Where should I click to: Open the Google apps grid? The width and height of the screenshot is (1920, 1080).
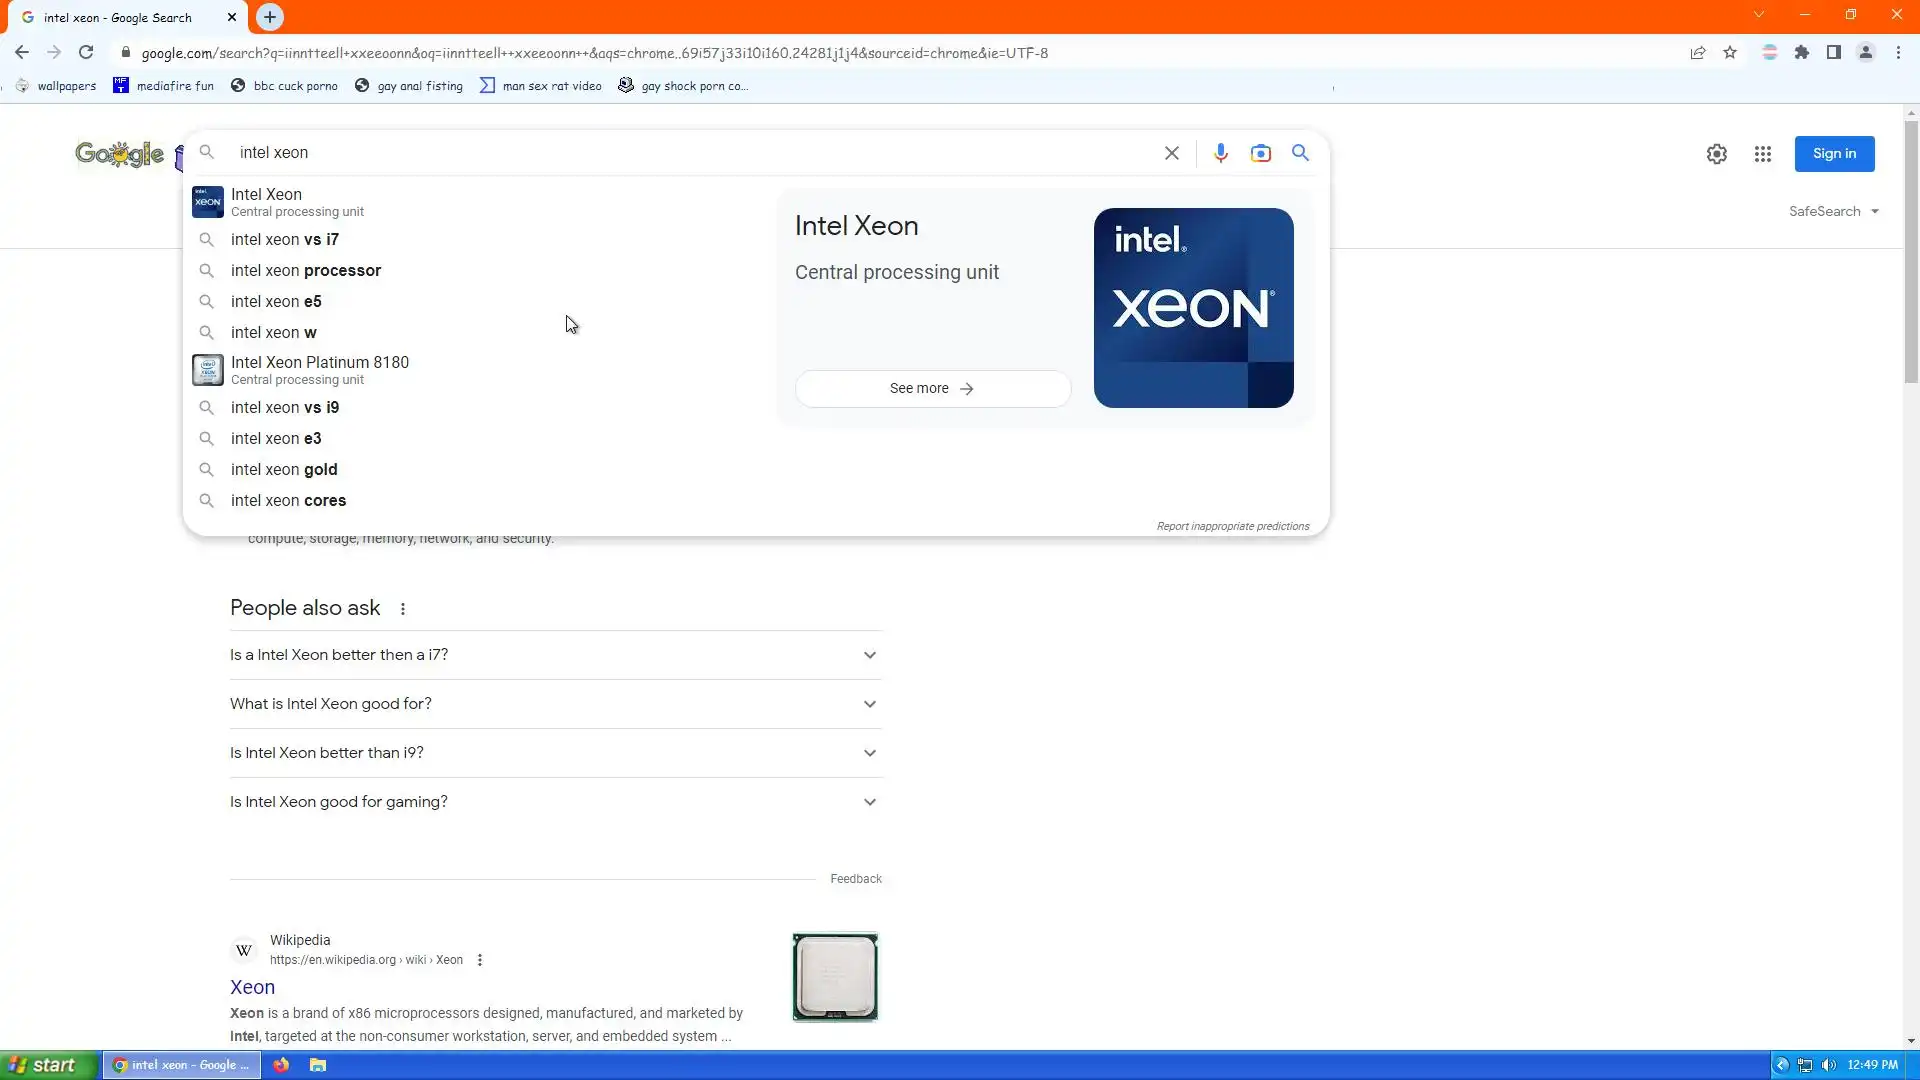click(x=1762, y=154)
